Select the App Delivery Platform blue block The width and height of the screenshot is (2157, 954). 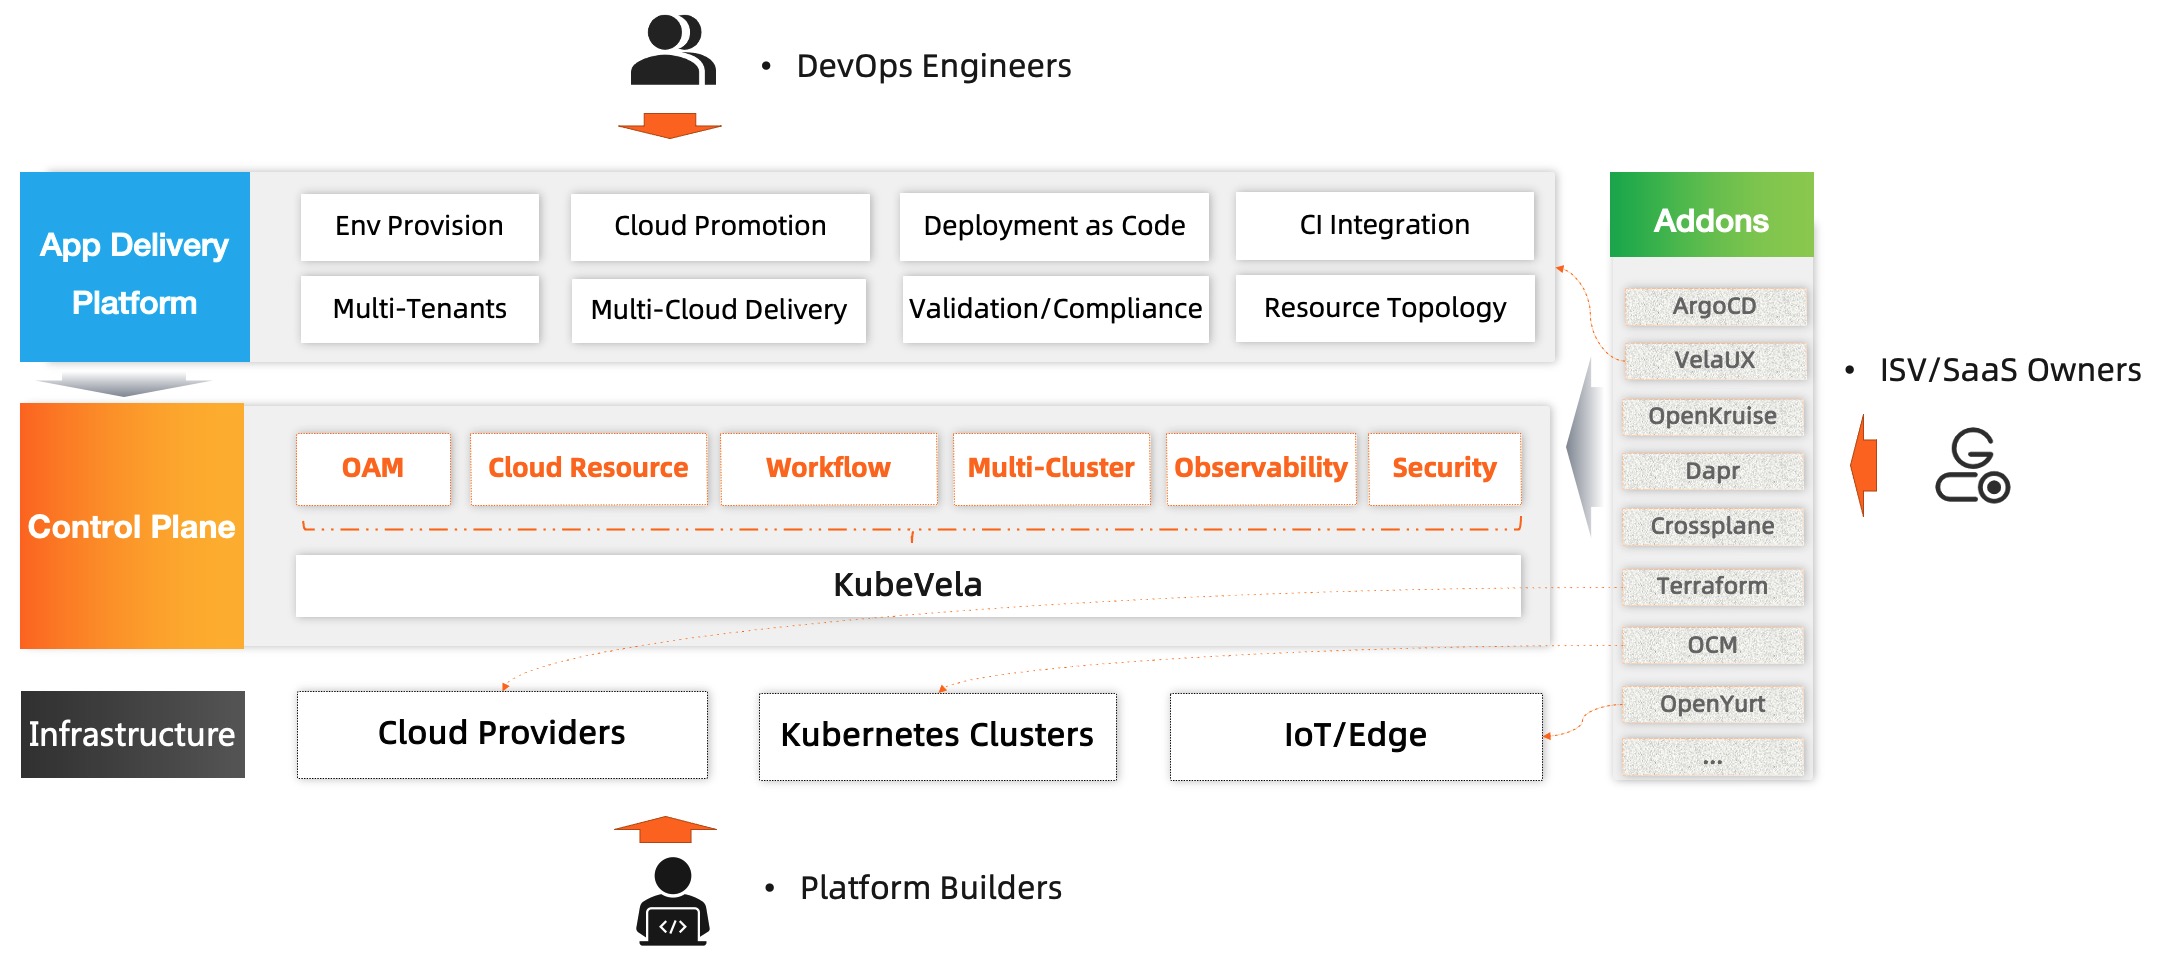[x=135, y=267]
